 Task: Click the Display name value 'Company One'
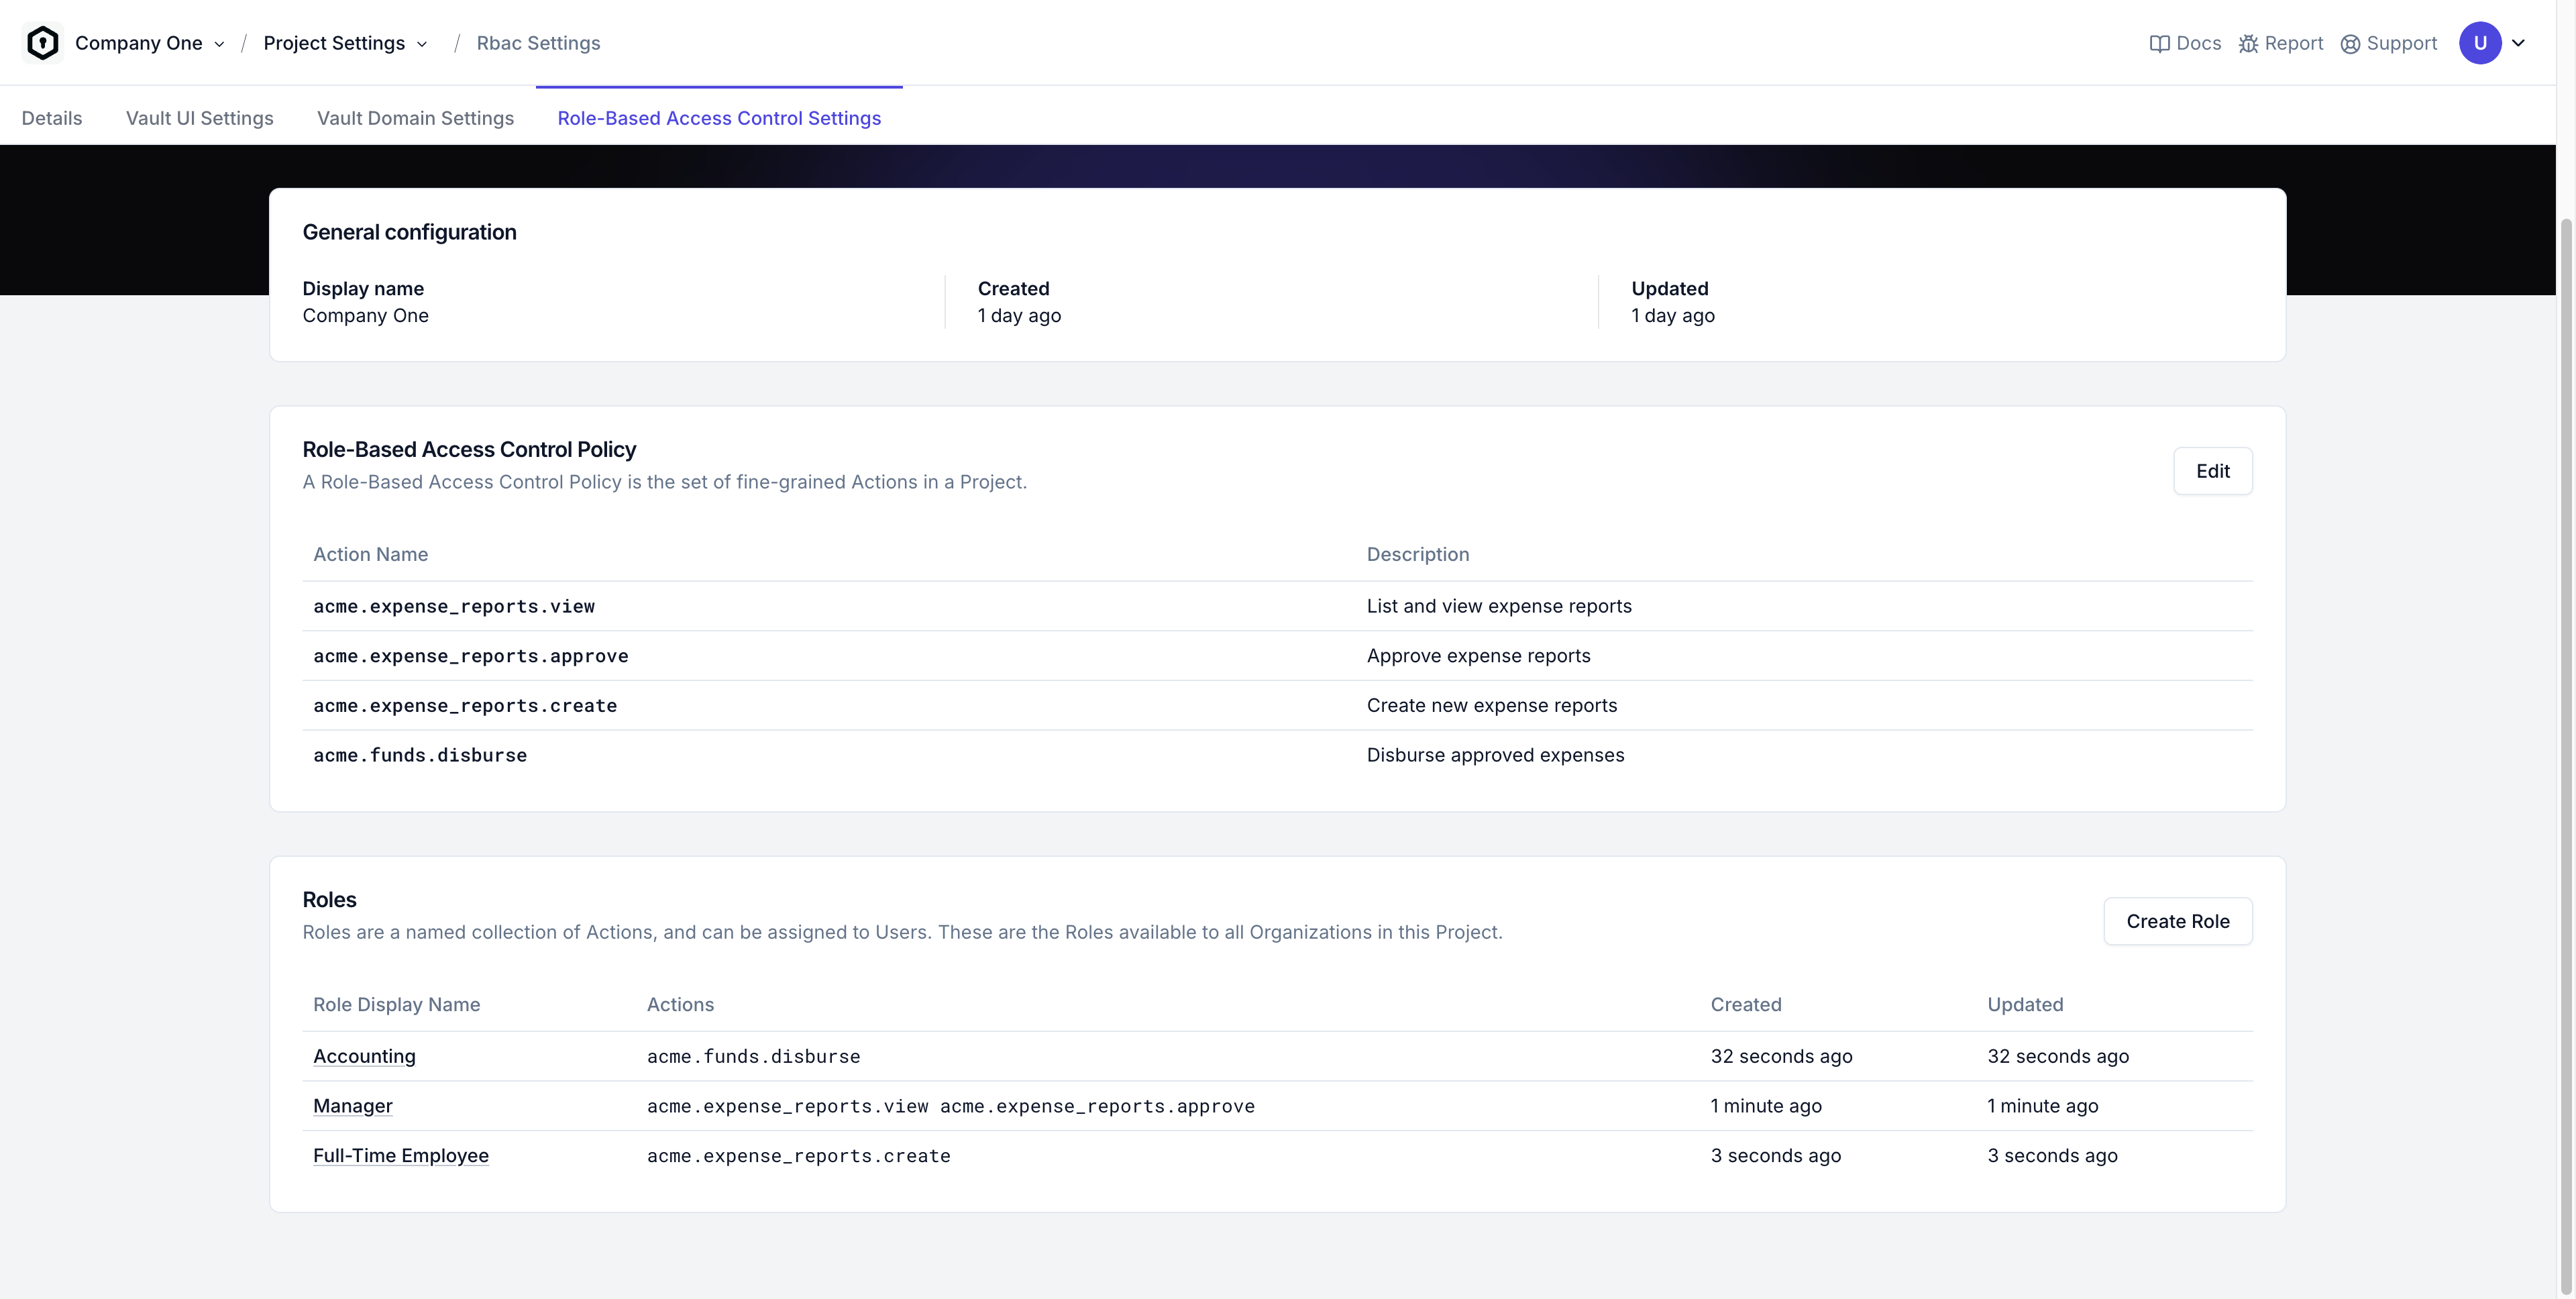[x=365, y=315]
